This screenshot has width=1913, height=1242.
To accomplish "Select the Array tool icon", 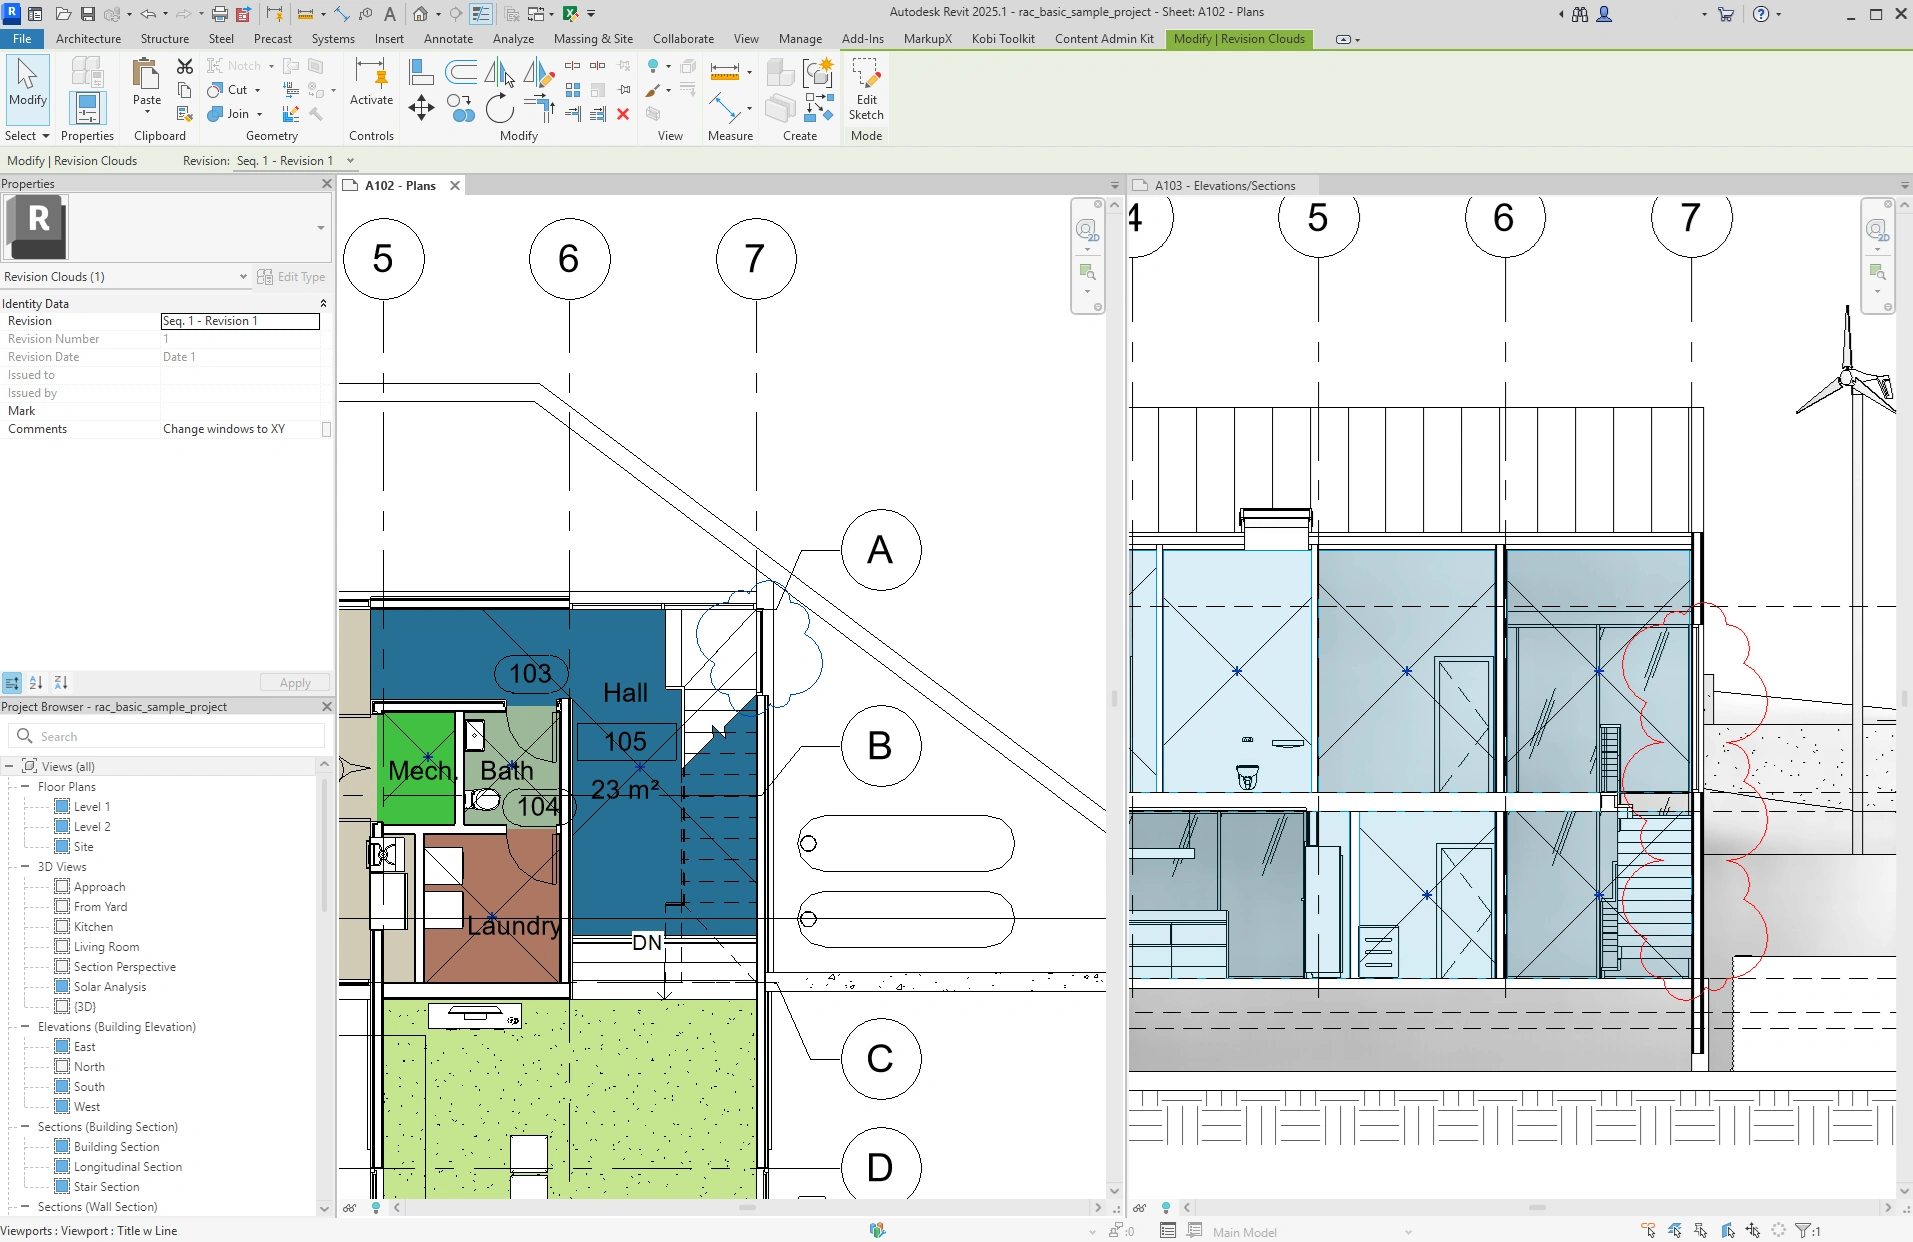I will [x=573, y=90].
